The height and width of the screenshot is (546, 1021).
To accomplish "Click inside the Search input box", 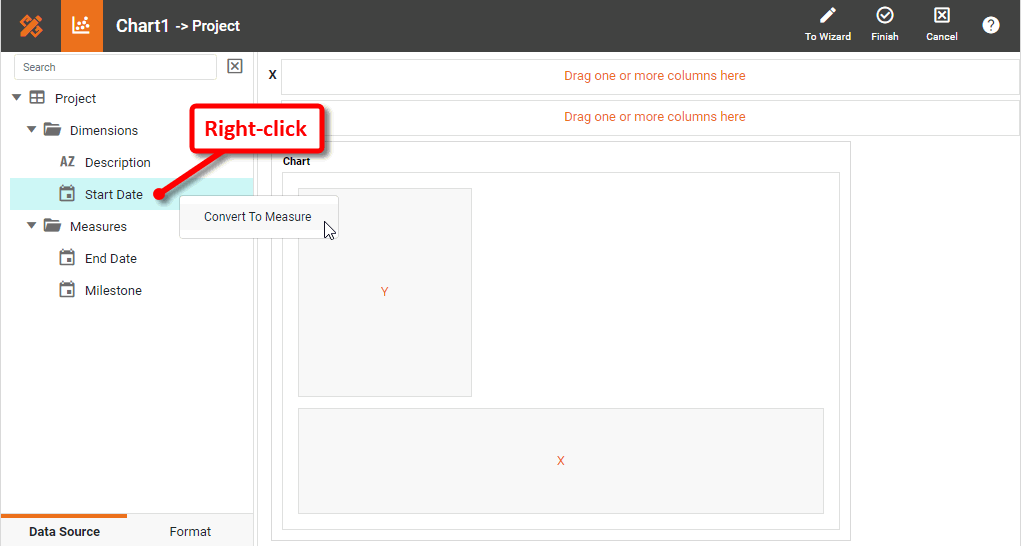I will tap(115, 67).
